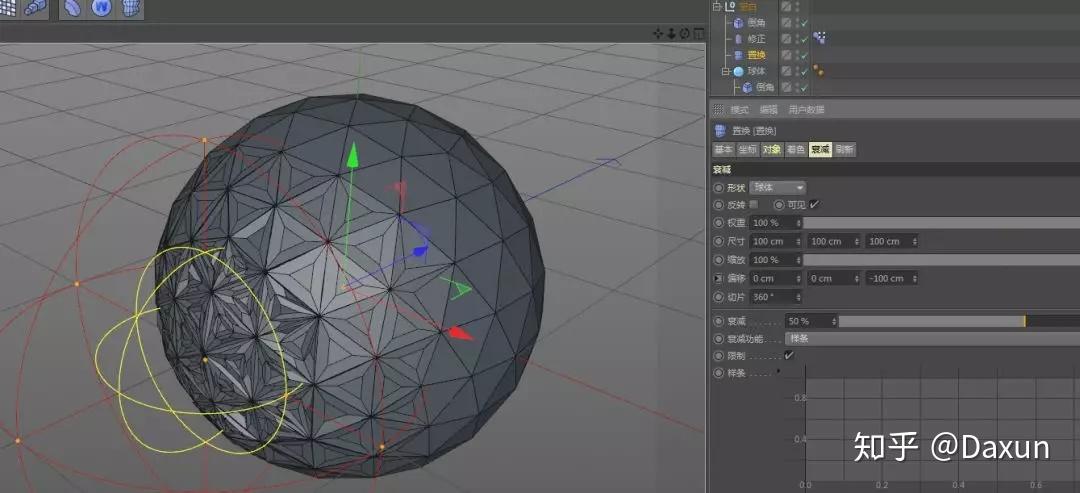Click the 置换 icon in attribute header
This screenshot has width=1080, height=493.
[x=720, y=131]
